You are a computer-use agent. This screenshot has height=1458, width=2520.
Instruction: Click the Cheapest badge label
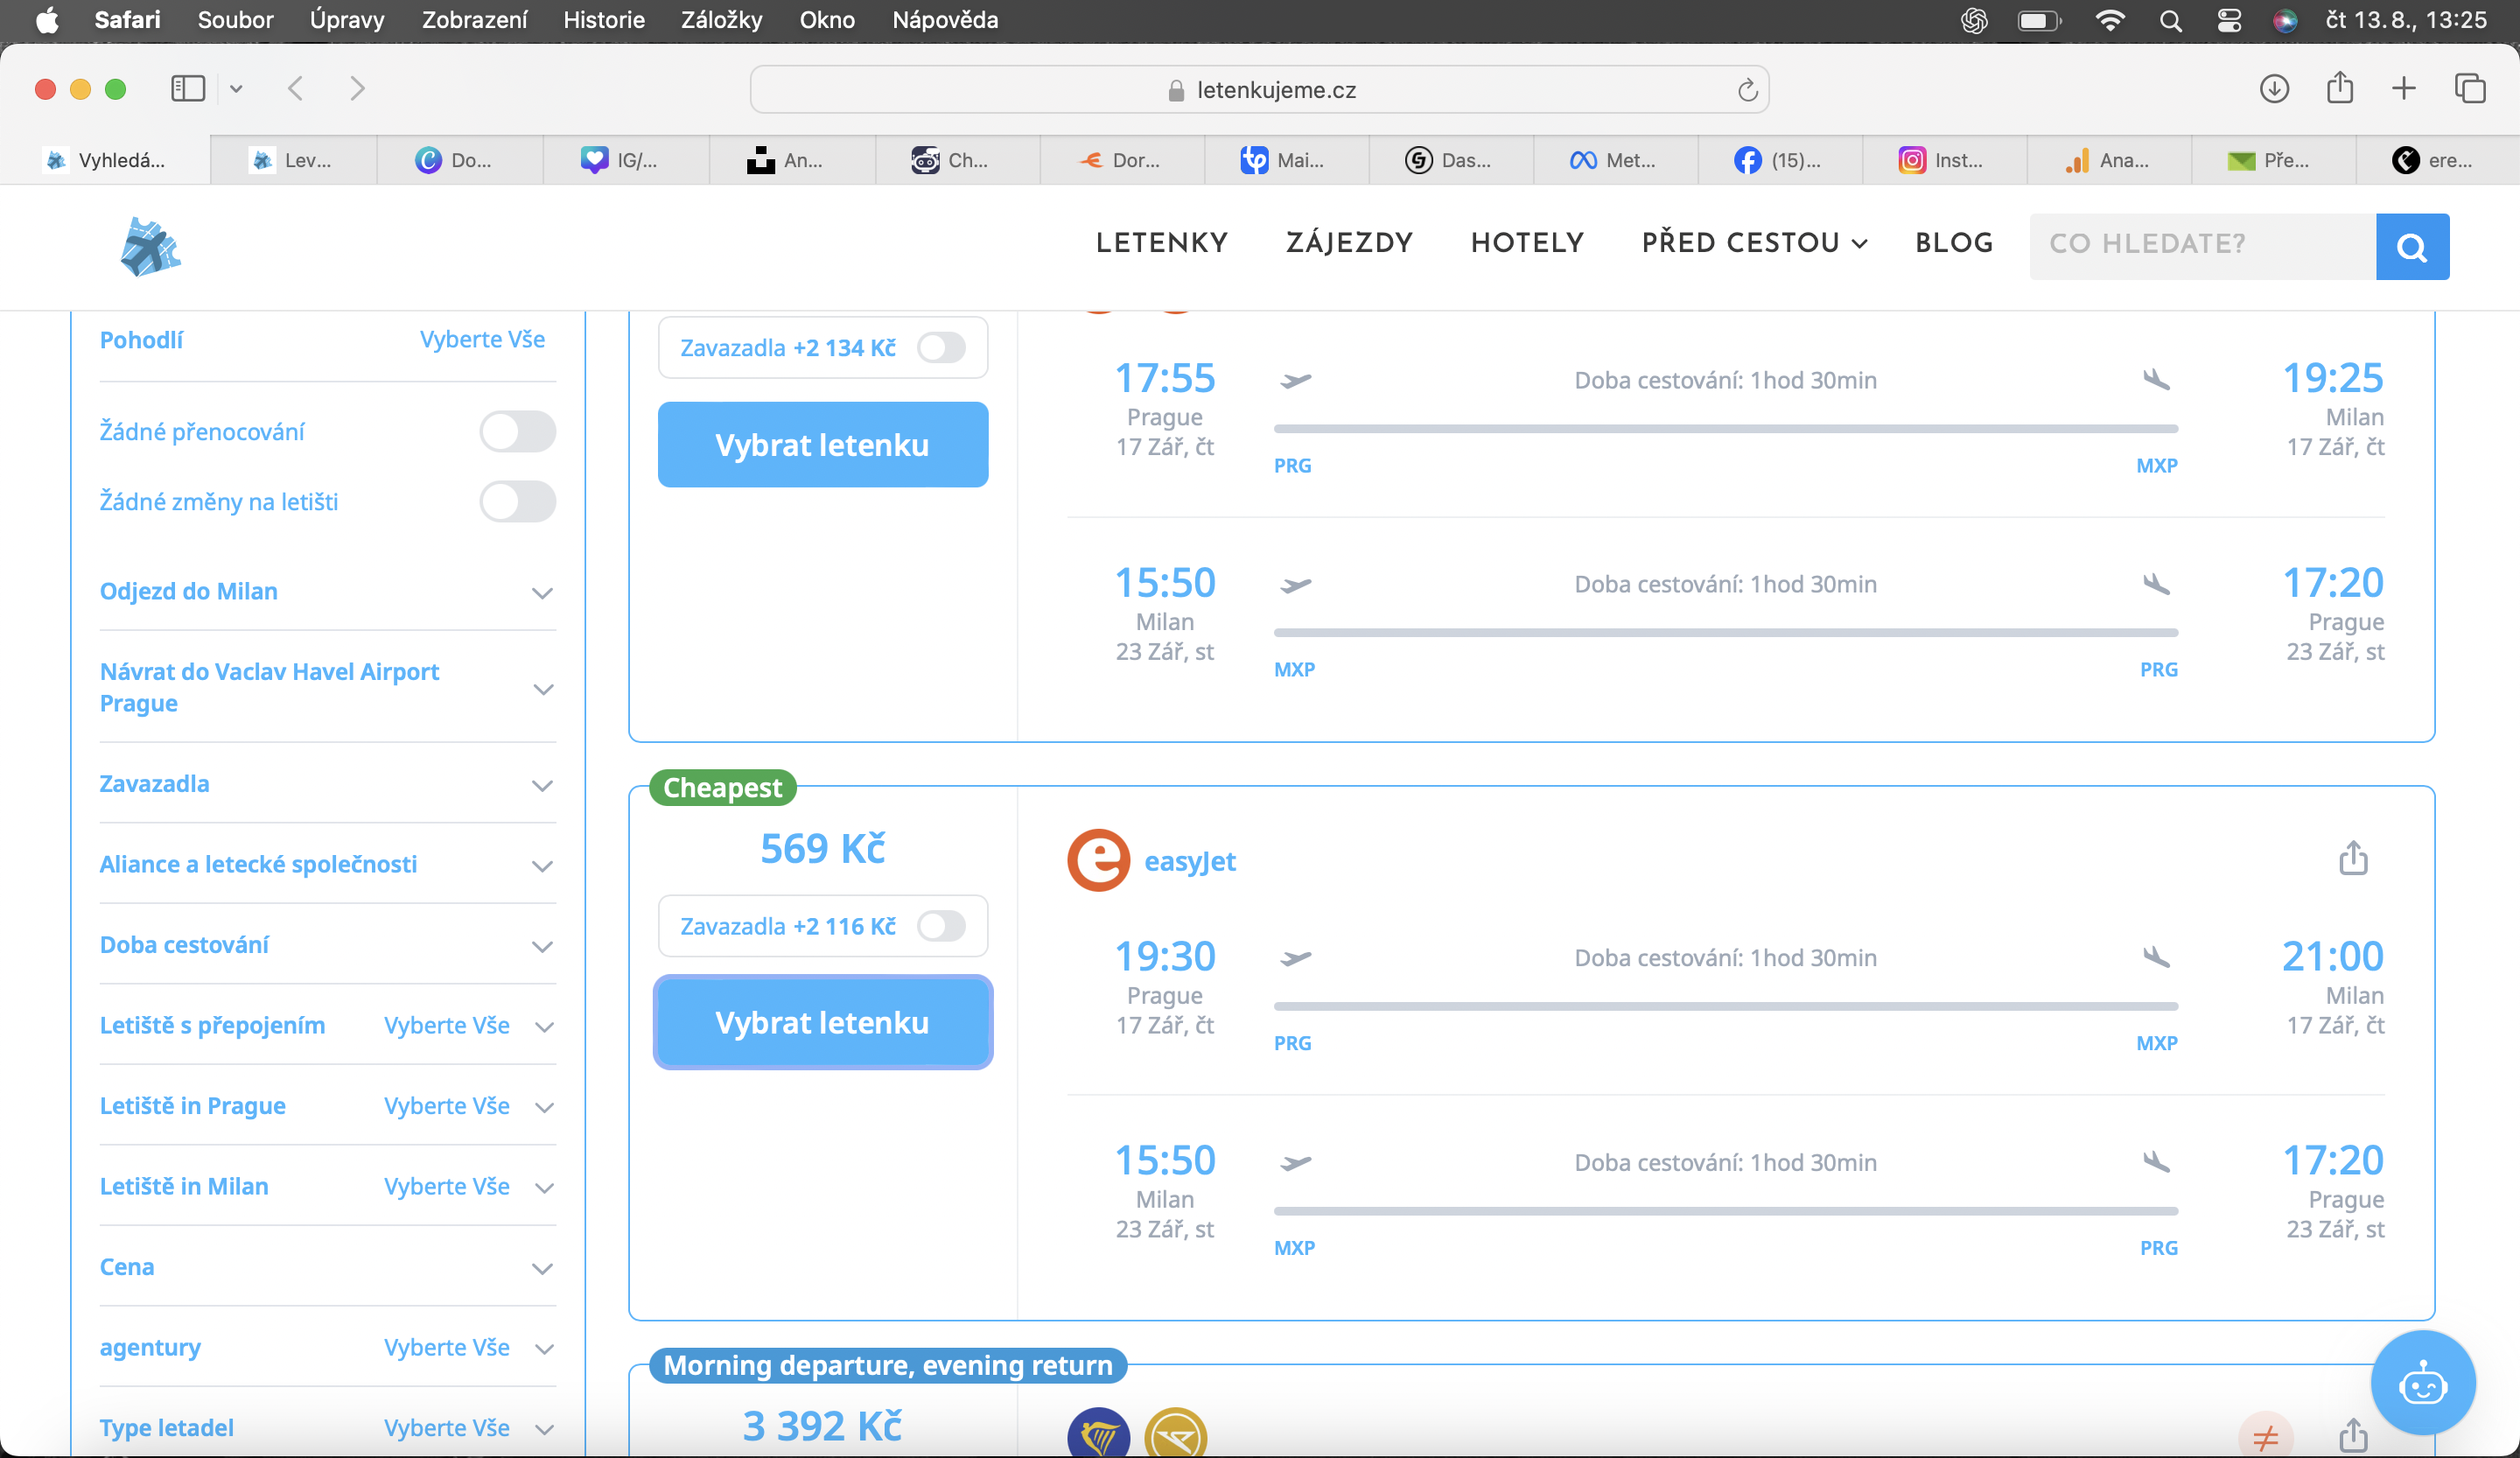tap(722, 788)
